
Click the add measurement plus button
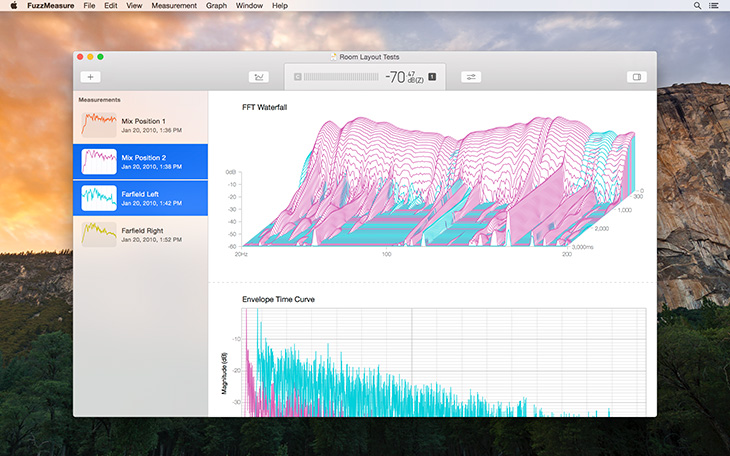90,77
